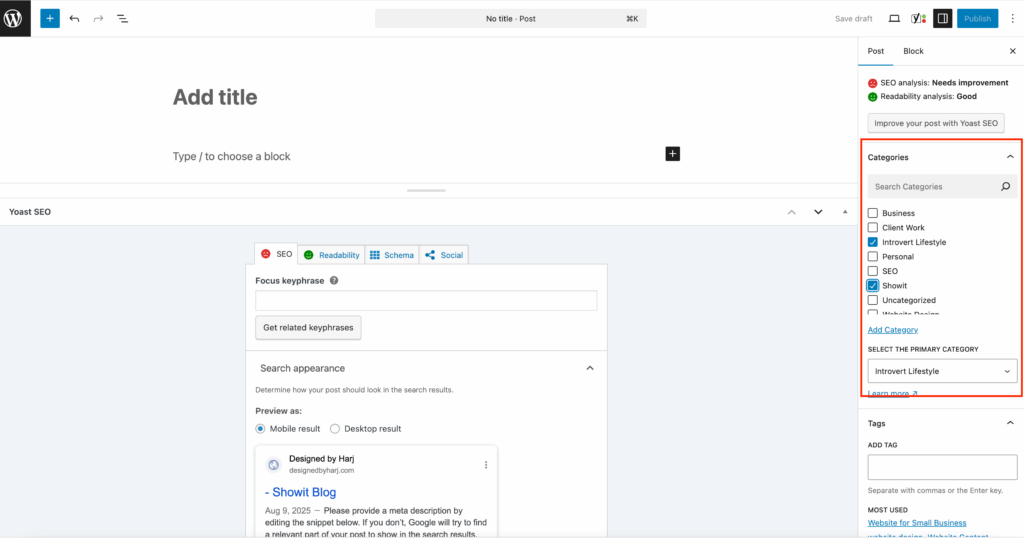Click the Type / to choose a block area

pyautogui.click(x=231, y=156)
